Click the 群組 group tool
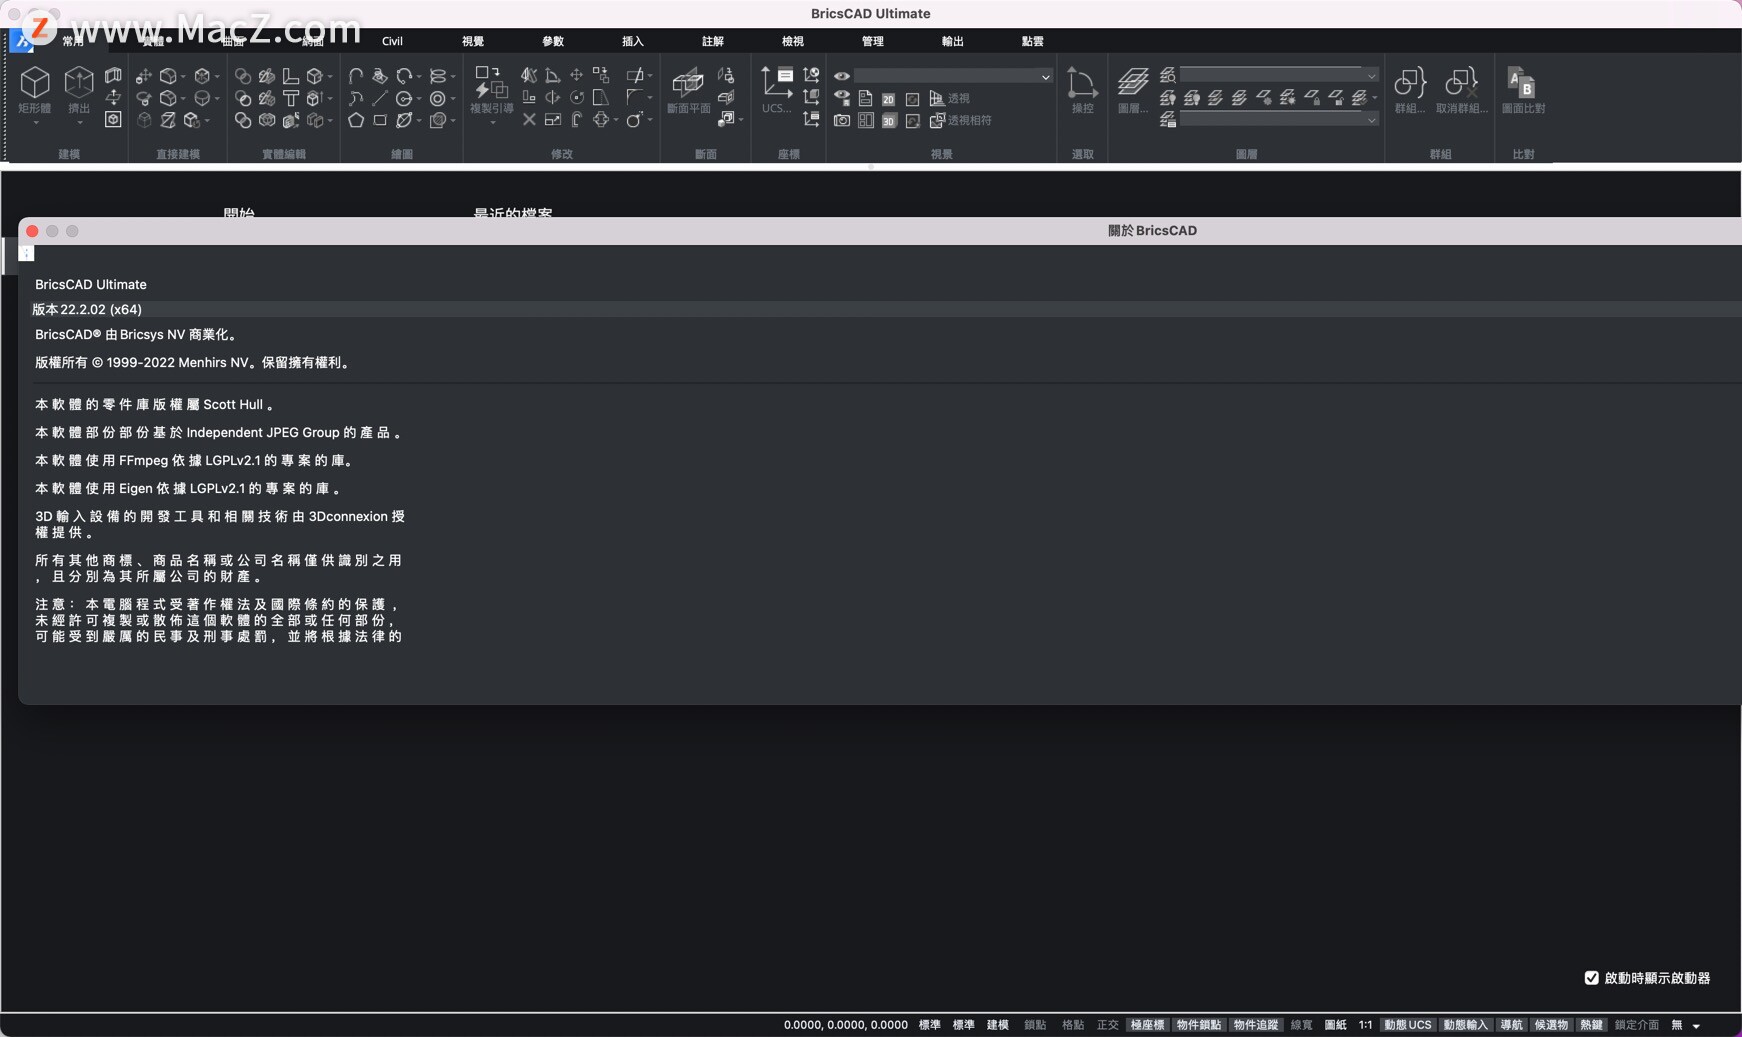Image resolution: width=1742 pixels, height=1037 pixels. coord(1410,89)
